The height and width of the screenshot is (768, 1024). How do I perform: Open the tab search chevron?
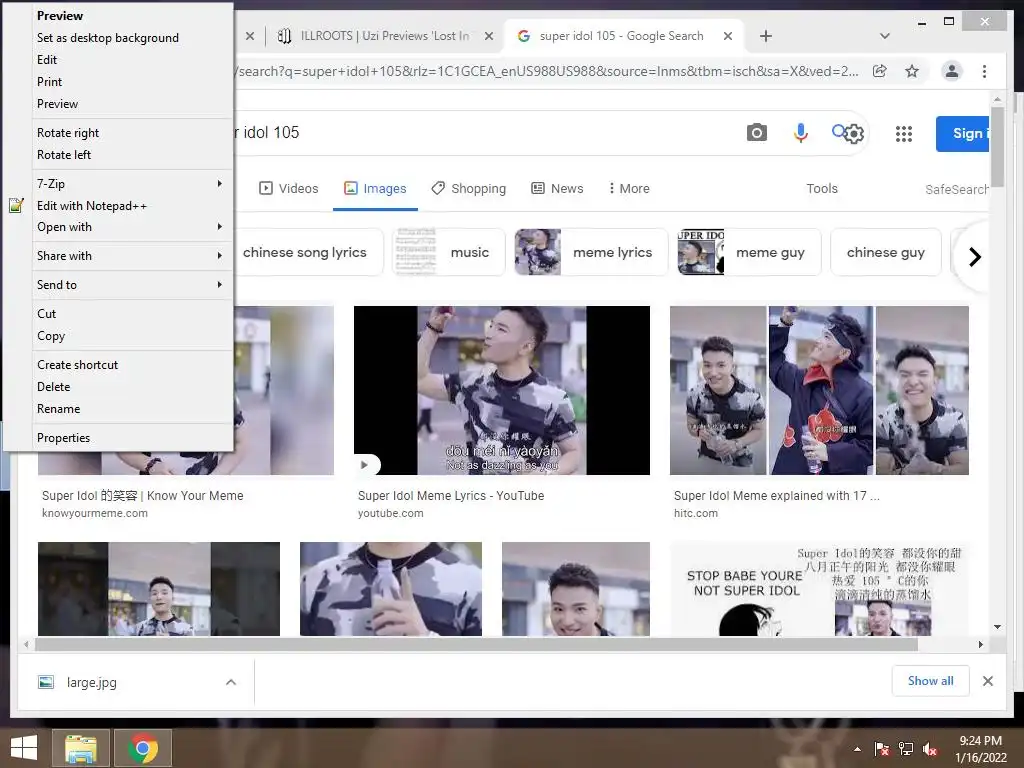[x=884, y=36]
